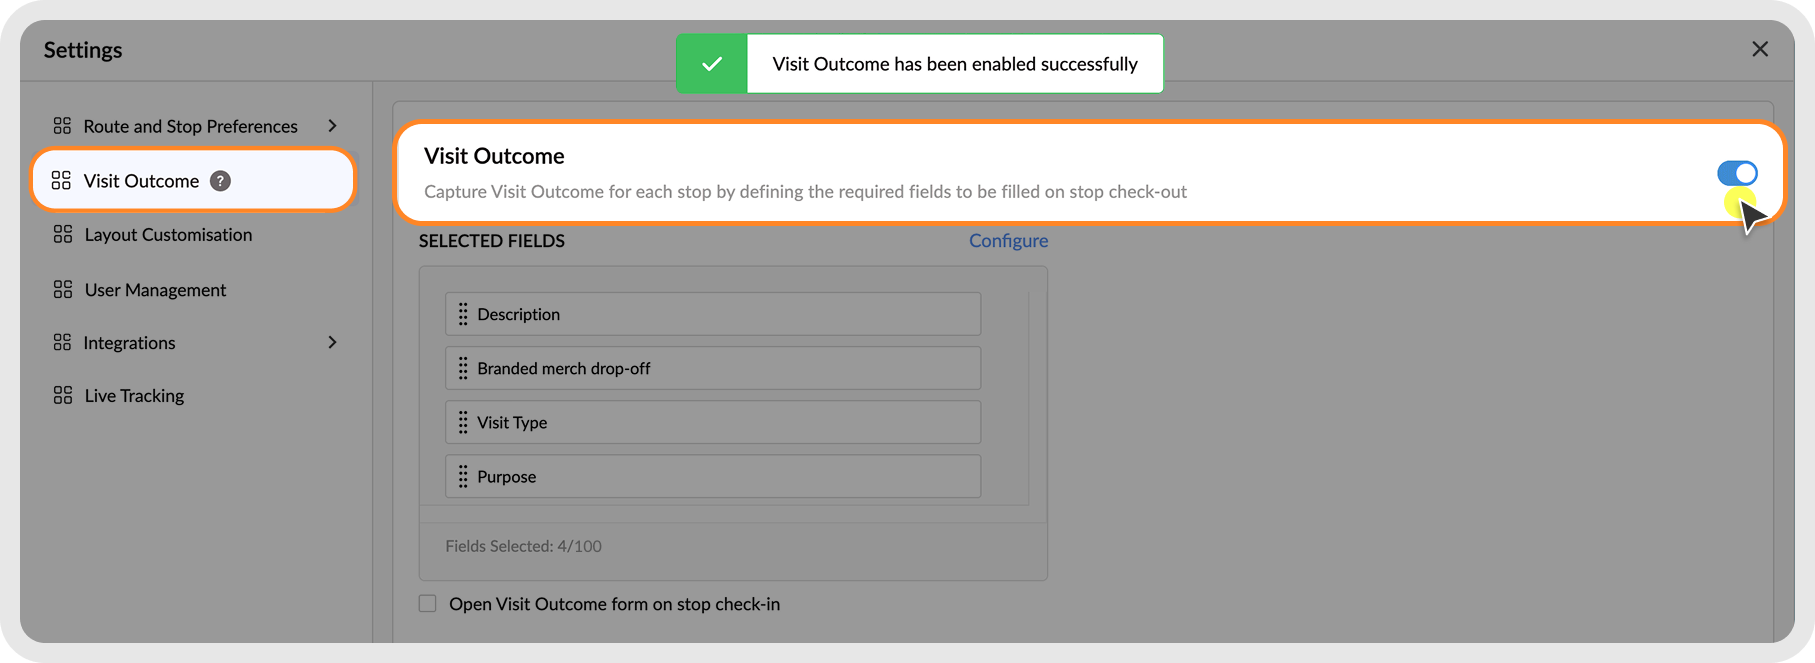Select the Visit Outcome sidebar item

[141, 181]
